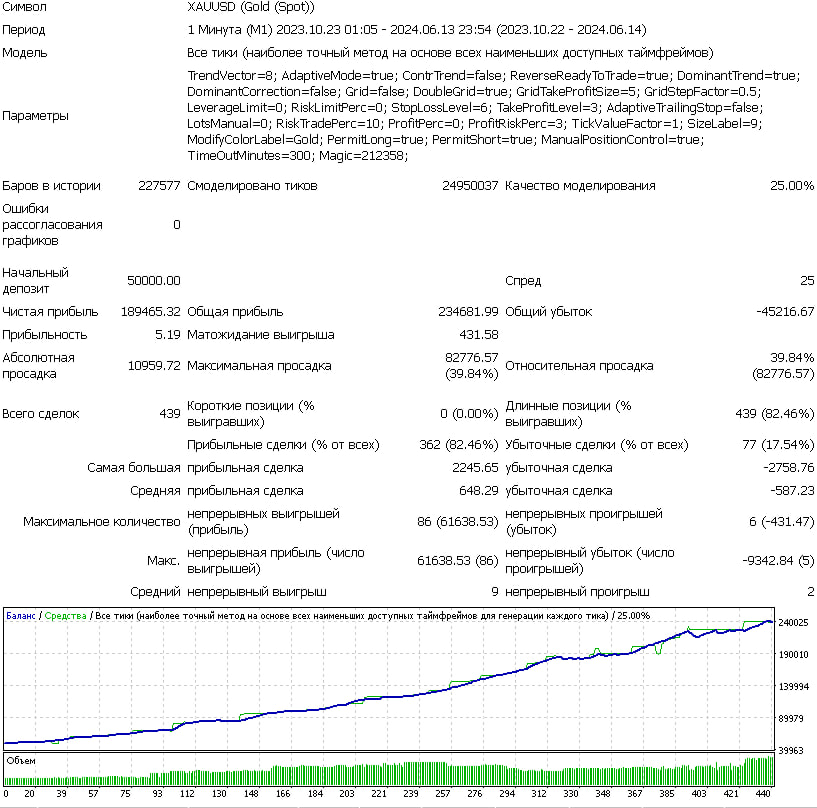
Task: Click the largest losing trade value -2758.76
Action: point(785,468)
